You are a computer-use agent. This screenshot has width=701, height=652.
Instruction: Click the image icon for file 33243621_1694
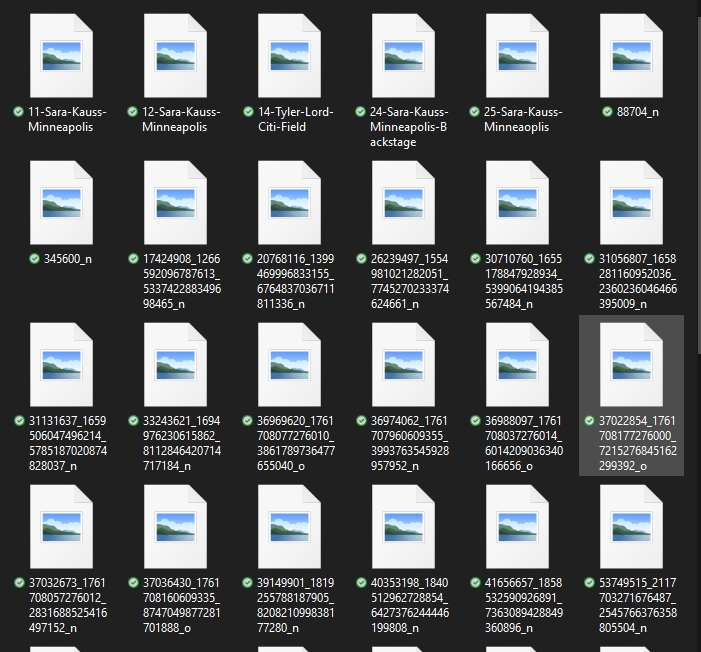175,364
